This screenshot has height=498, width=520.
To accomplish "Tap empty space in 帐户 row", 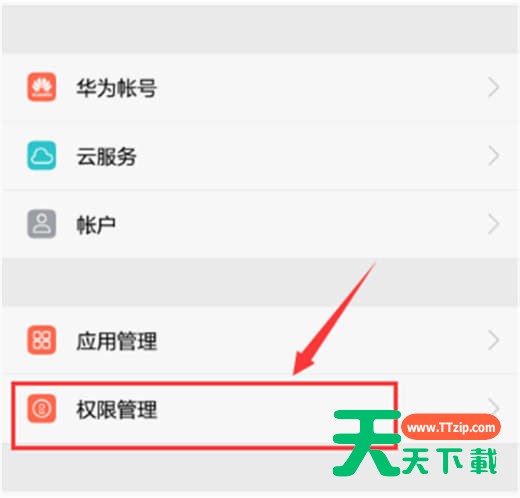I will pyautogui.click(x=300, y=224).
